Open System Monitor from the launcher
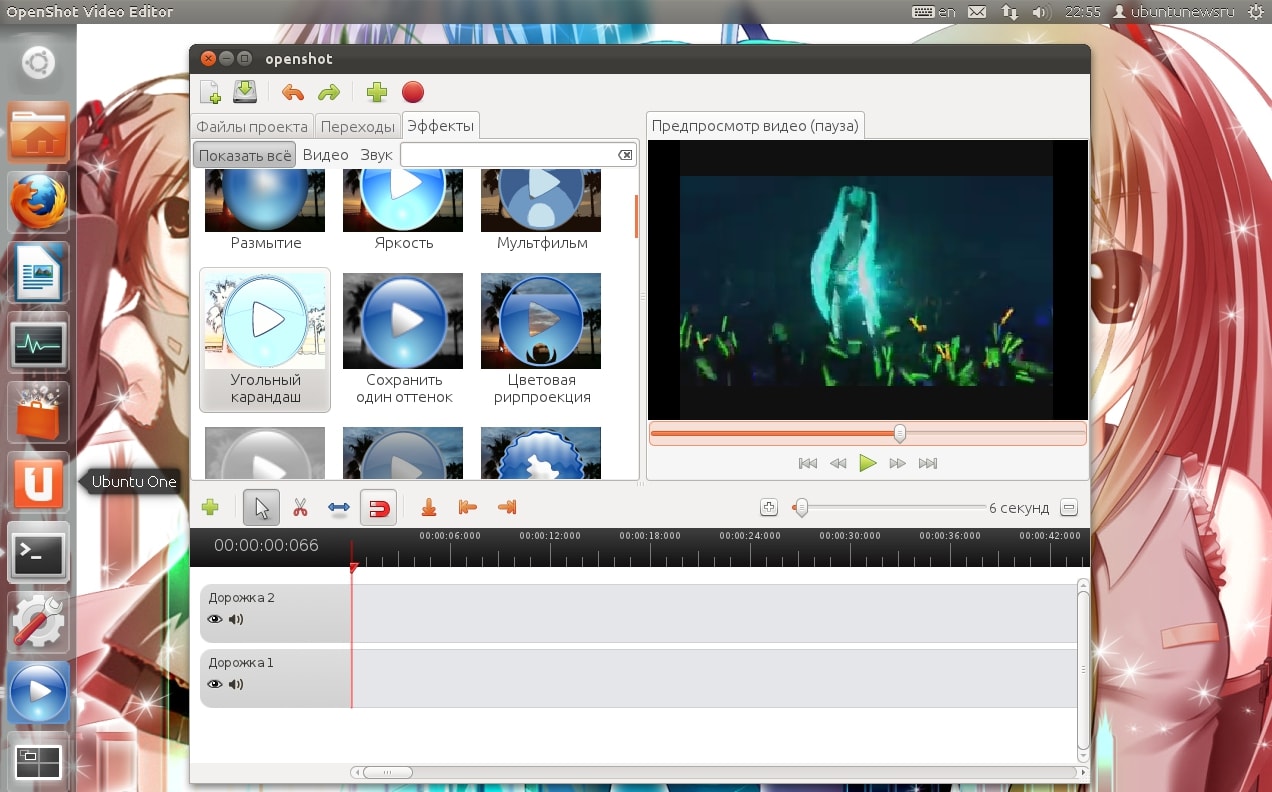This screenshot has height=792, width=1272. click(39, 343)
